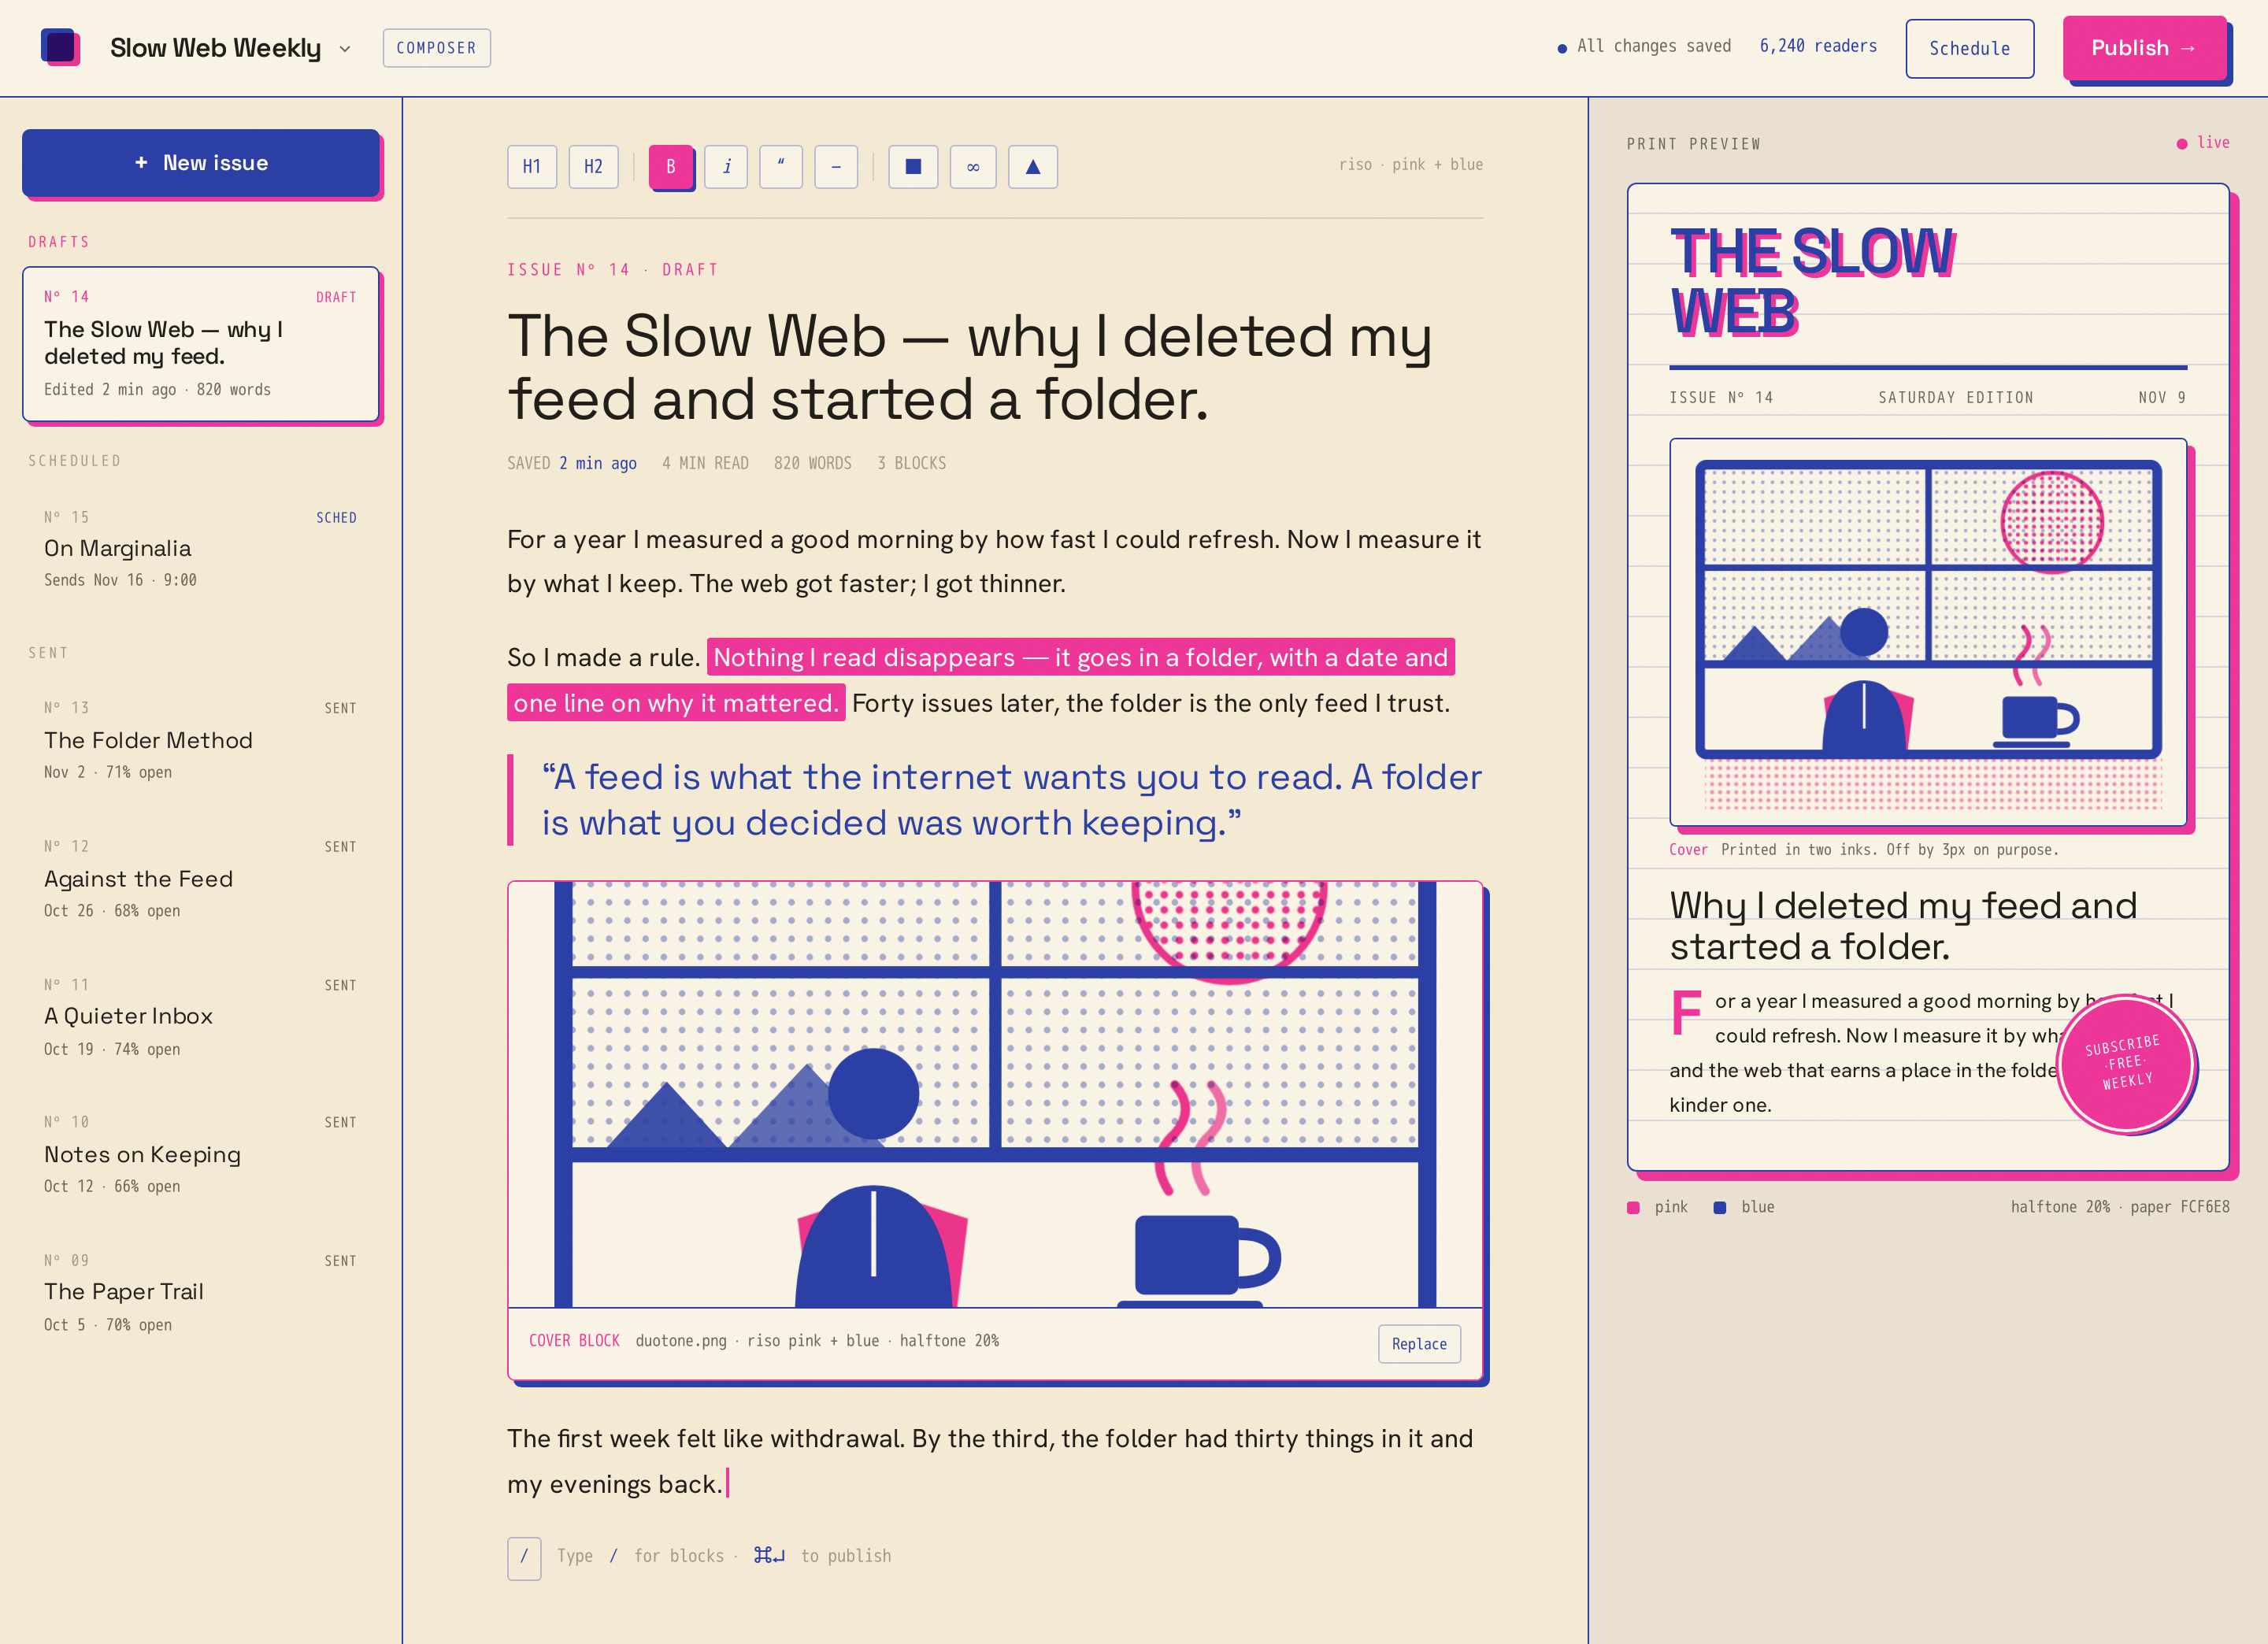Publish the issue
Viewport: 2268px width, 1644px height.
(2144, 48)
